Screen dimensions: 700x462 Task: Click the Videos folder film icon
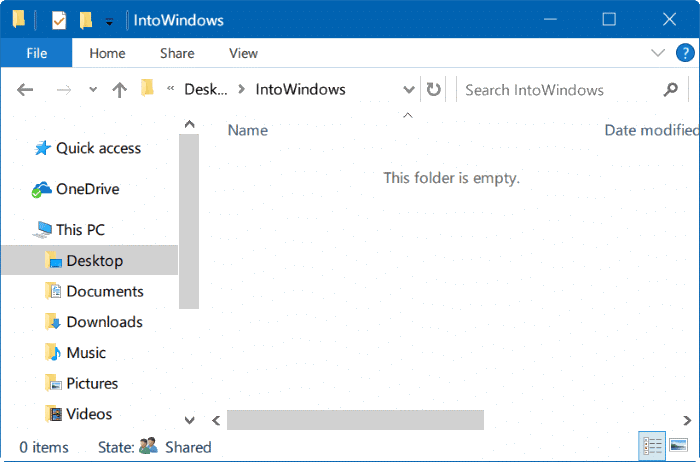[x=54, y=414]
